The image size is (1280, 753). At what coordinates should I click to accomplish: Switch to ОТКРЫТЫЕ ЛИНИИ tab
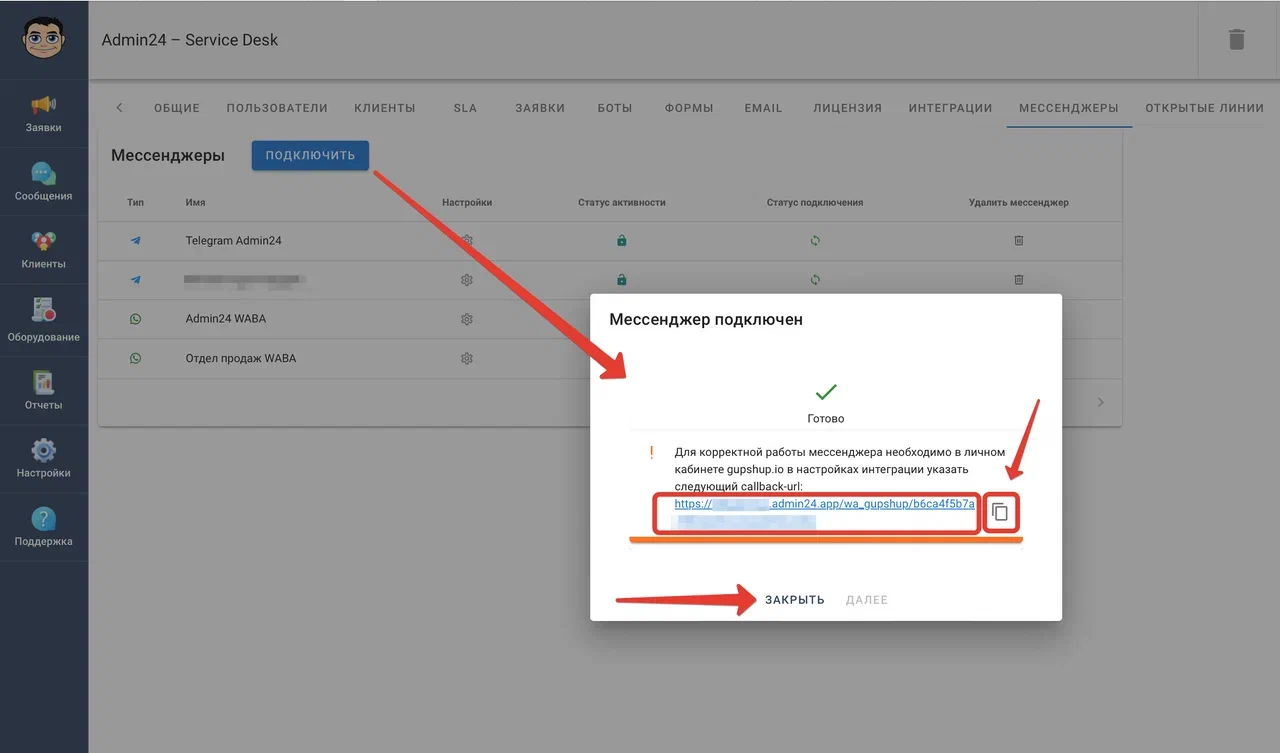coord(1205,108)
